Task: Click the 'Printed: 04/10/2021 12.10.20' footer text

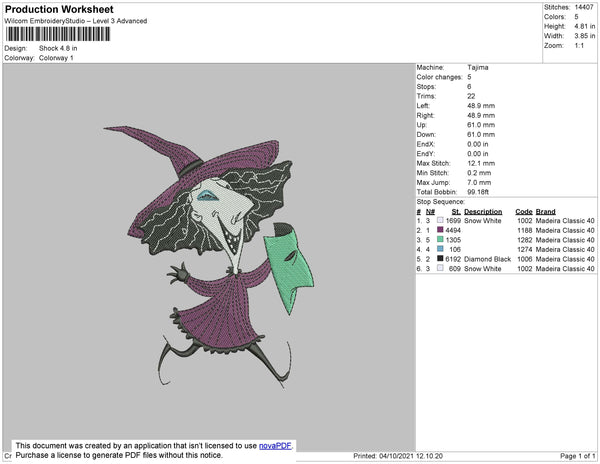Action: [398, 456]
